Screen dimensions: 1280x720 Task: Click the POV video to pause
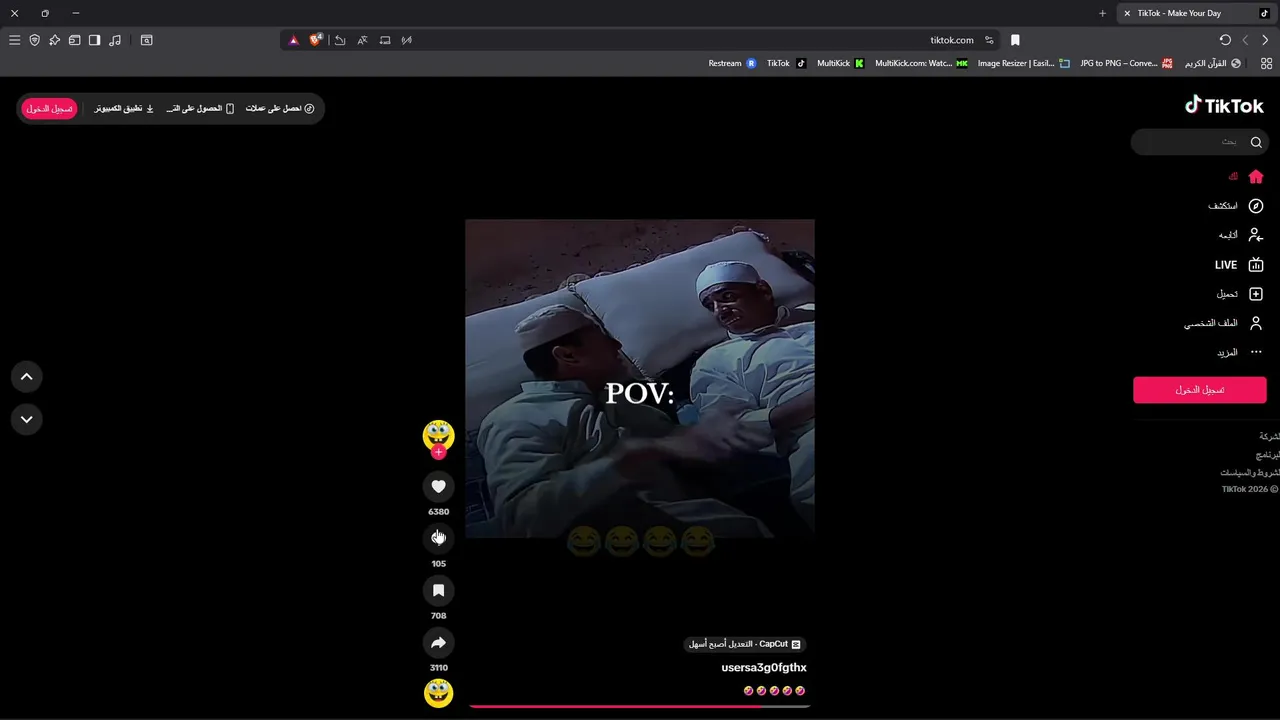(x=640, y=379)
